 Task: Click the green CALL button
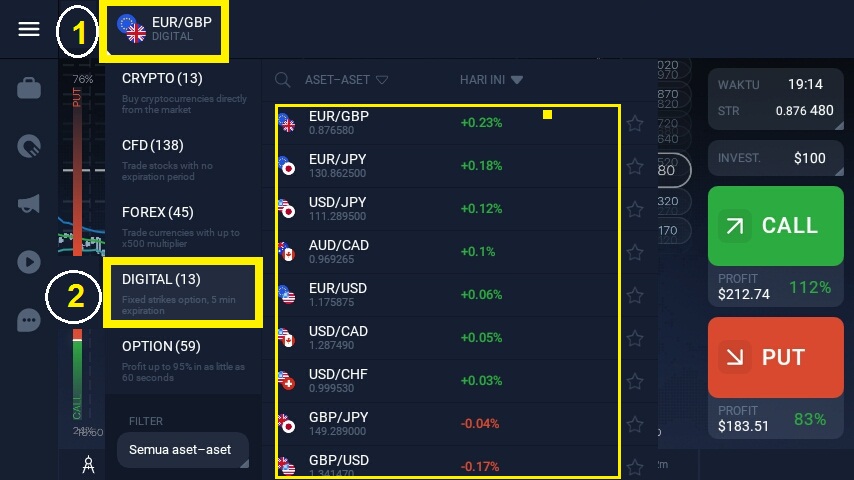(776, 226)
